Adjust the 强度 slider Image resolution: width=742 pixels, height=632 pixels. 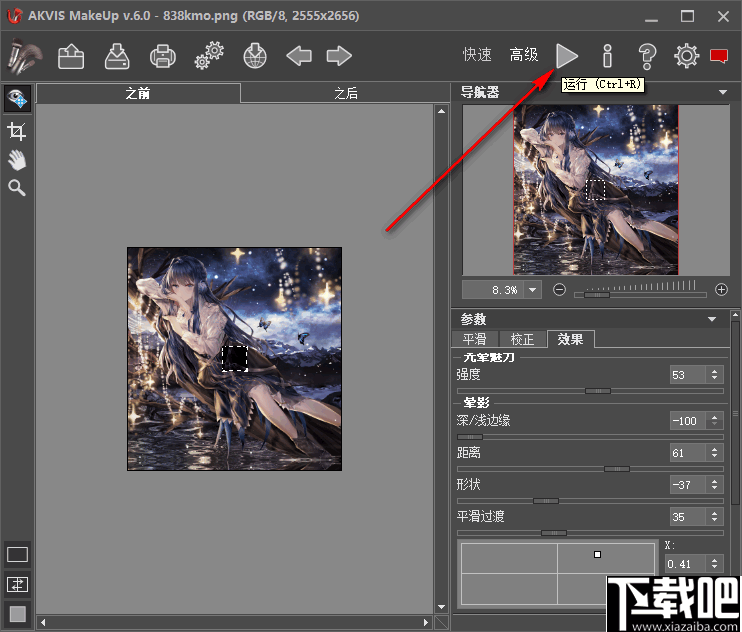598,391
